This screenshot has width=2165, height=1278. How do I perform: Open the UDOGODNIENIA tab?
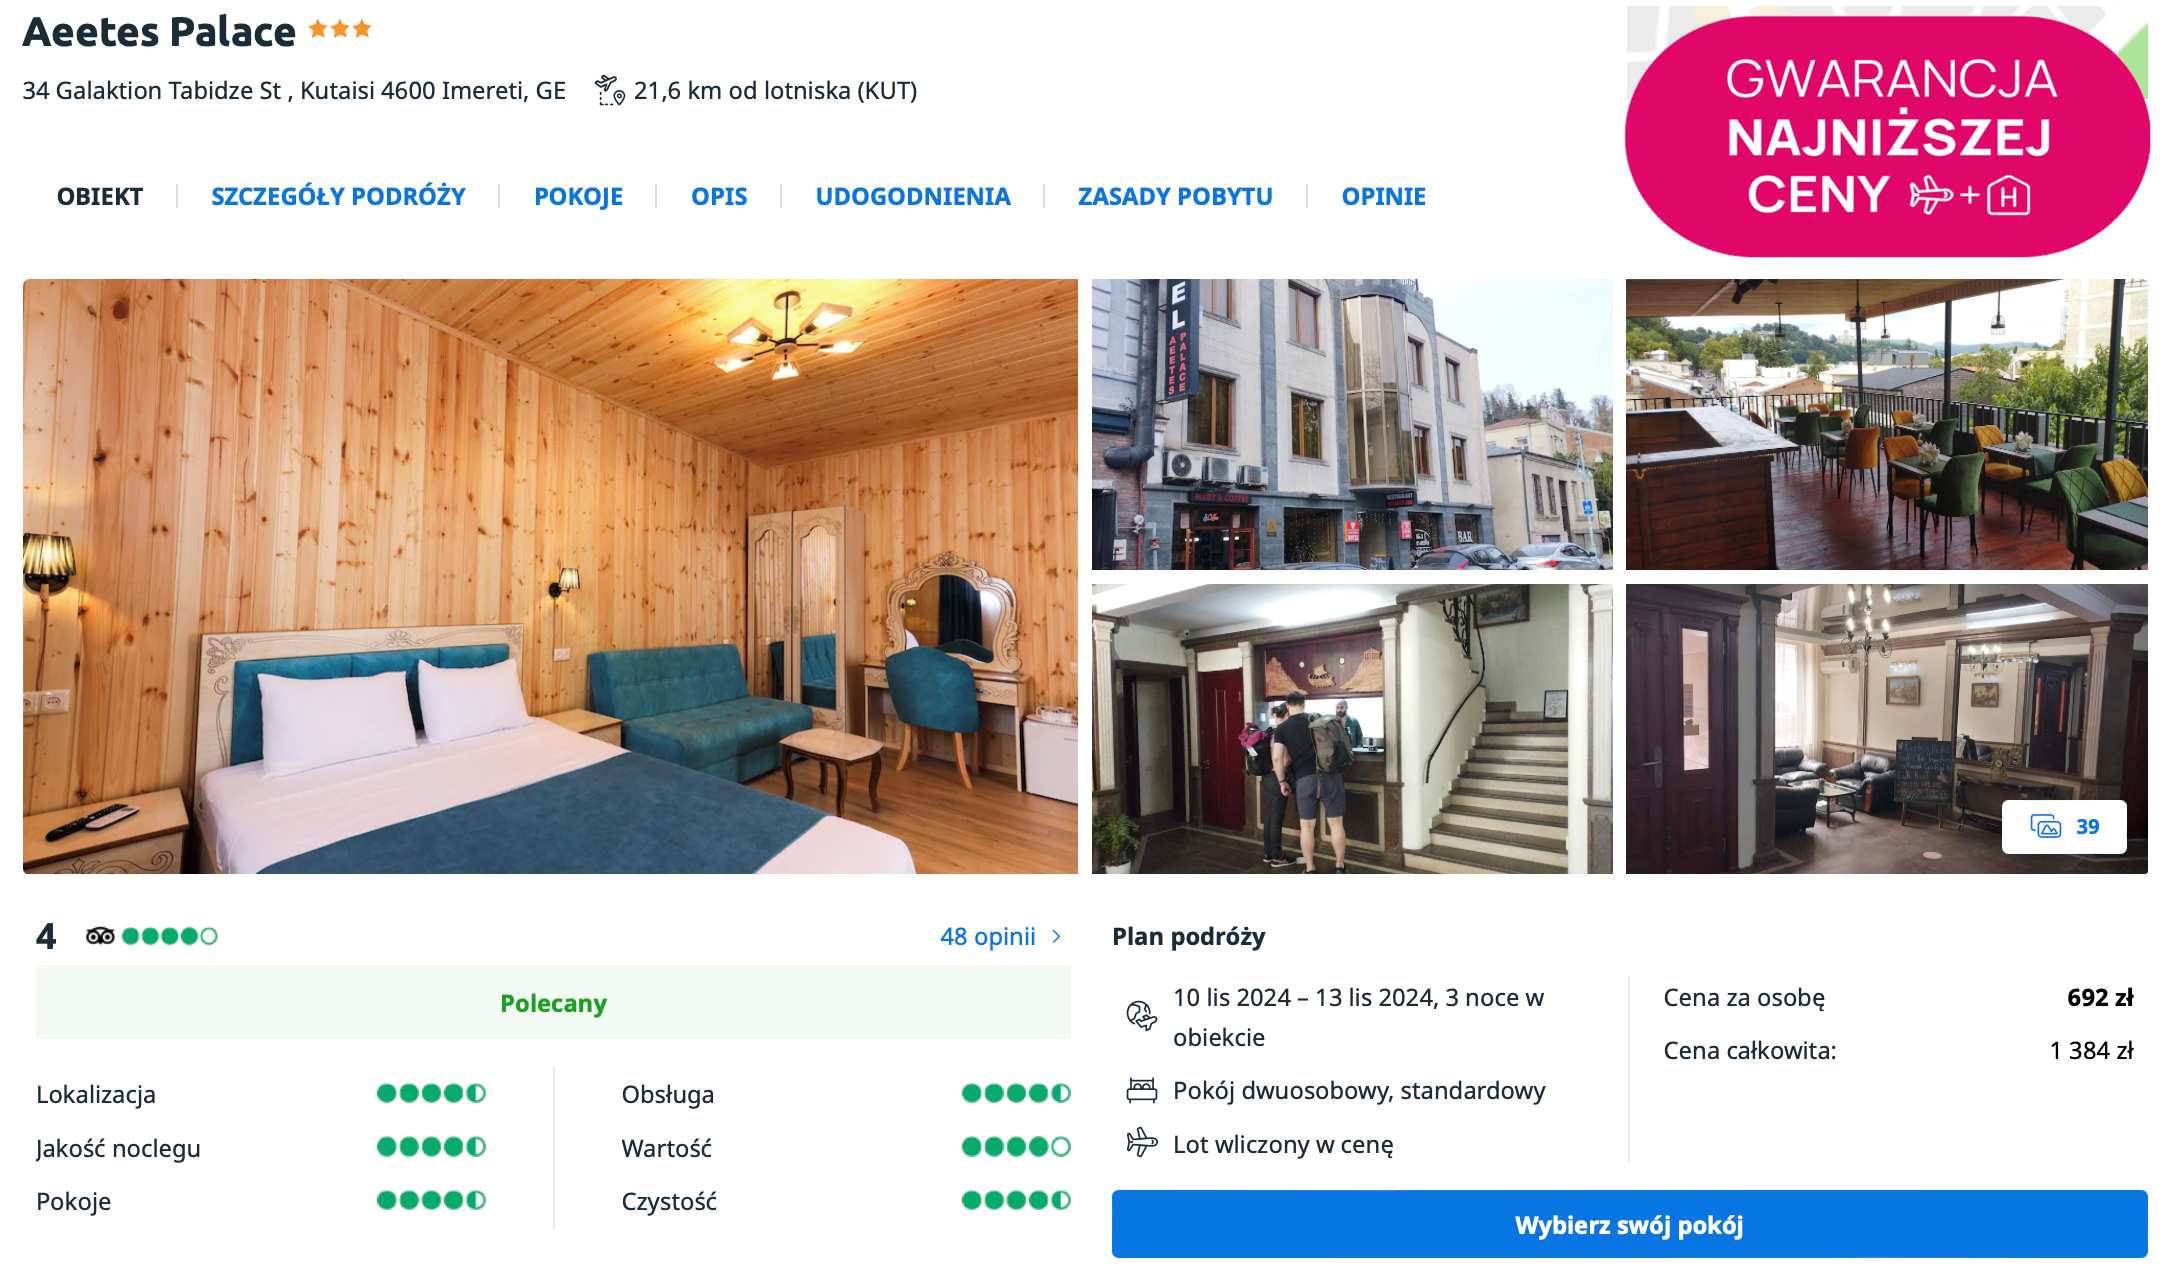pyautogui.click(x=912, y=197)
